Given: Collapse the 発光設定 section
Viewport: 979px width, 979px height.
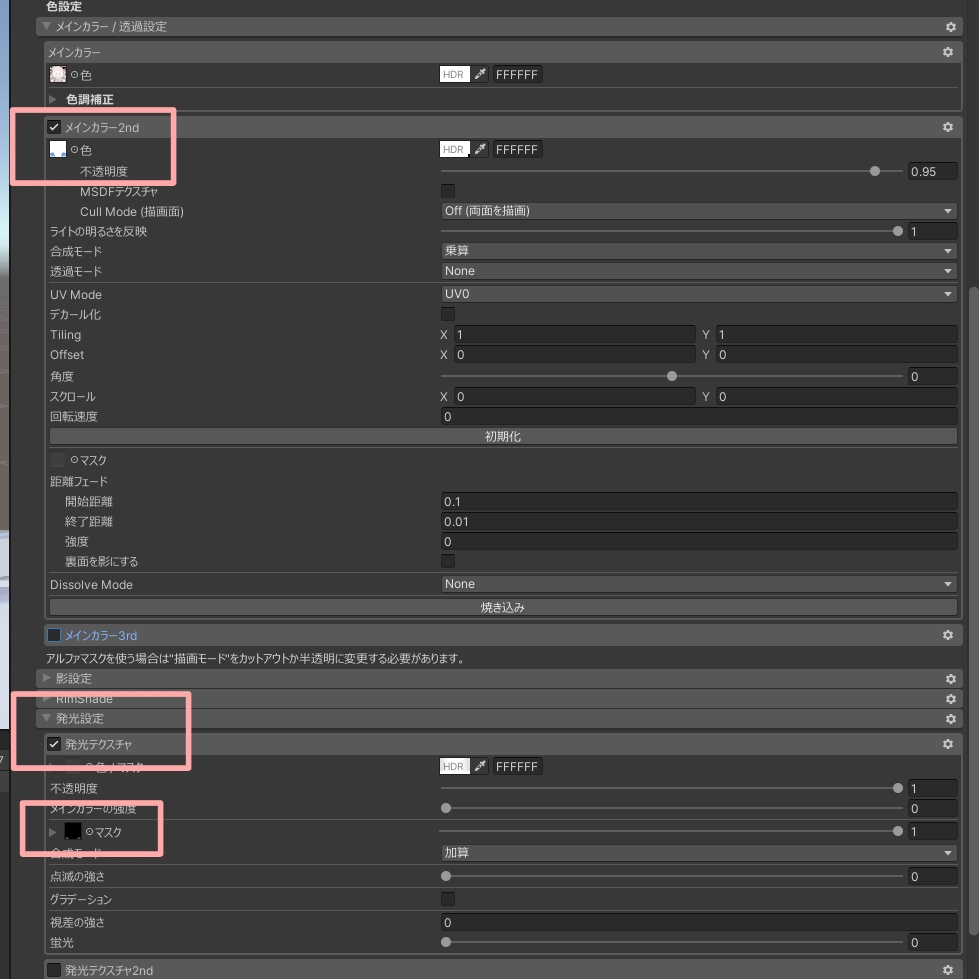Looking at the screenshot, I should [x=46, y=718].
